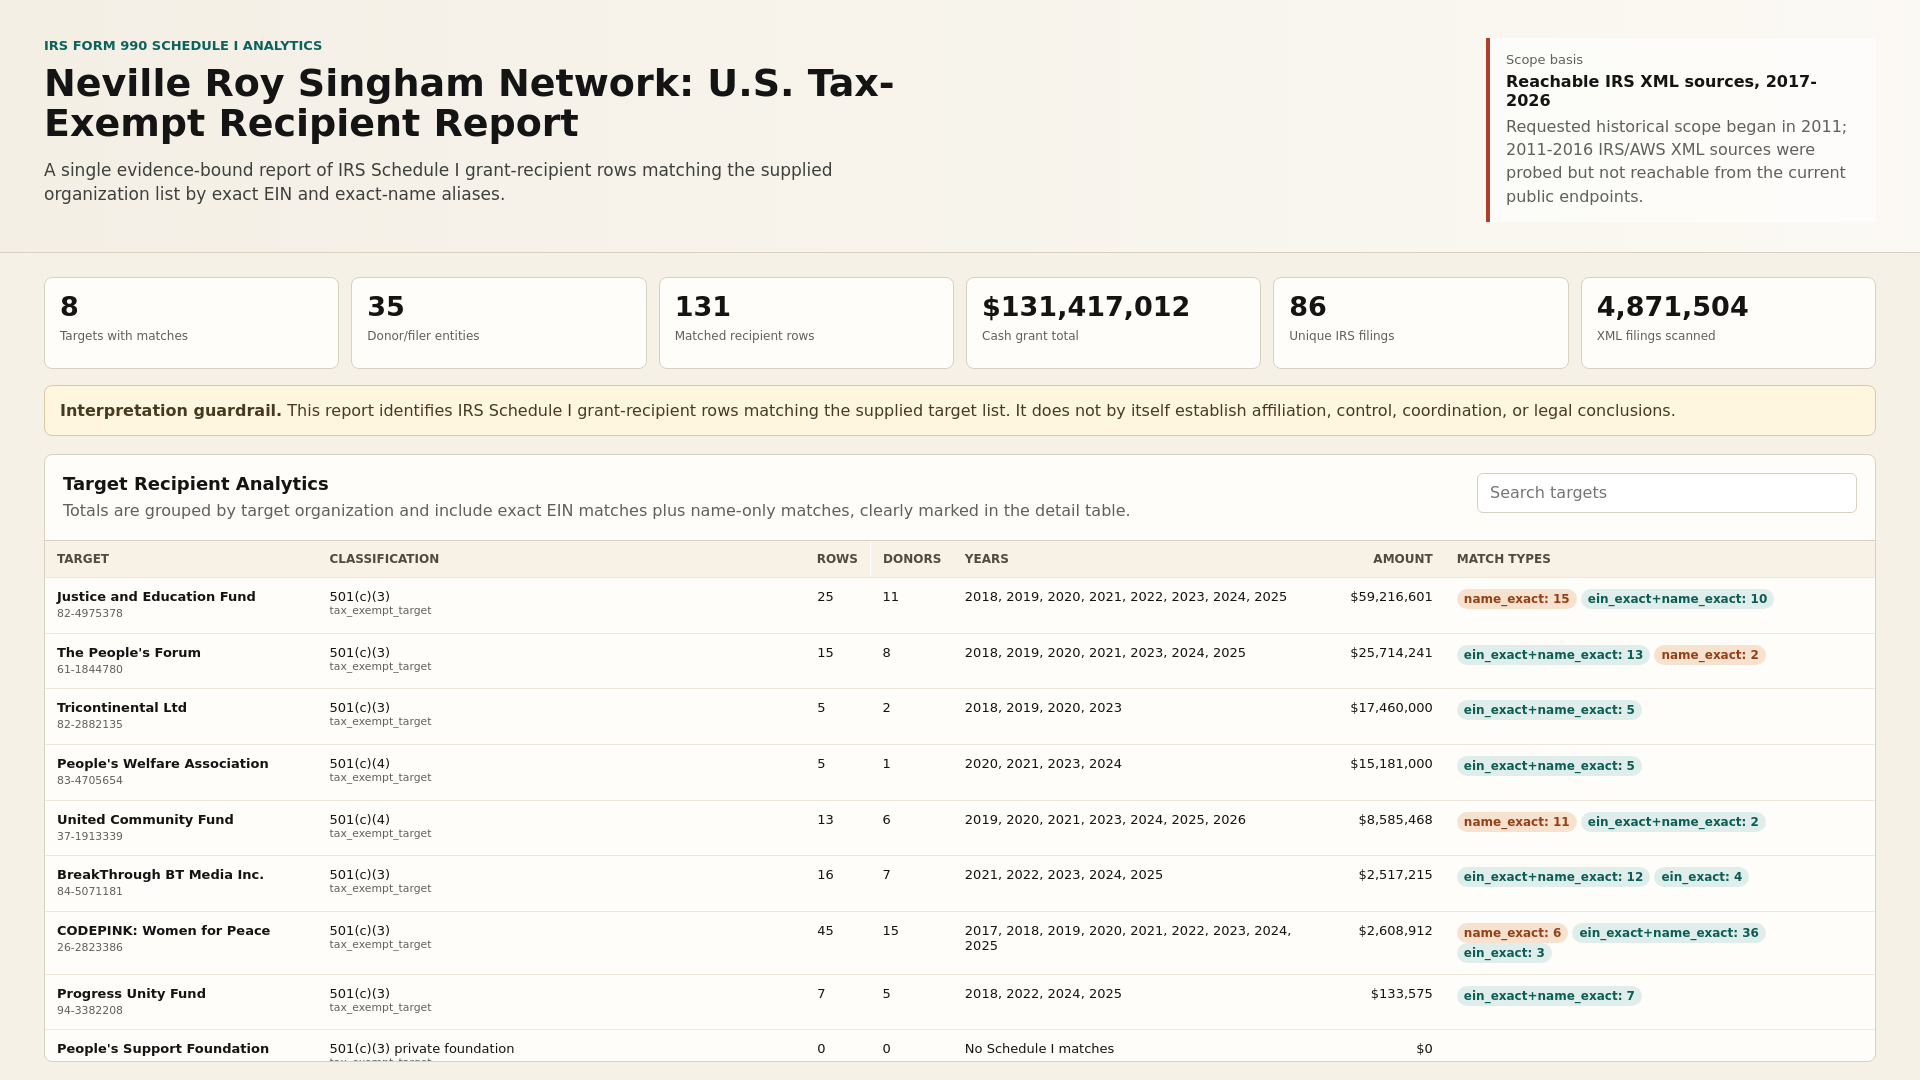Click the $8,585,468 amount cell
Screen dimensions: 1920x1080
(1395, 820)
